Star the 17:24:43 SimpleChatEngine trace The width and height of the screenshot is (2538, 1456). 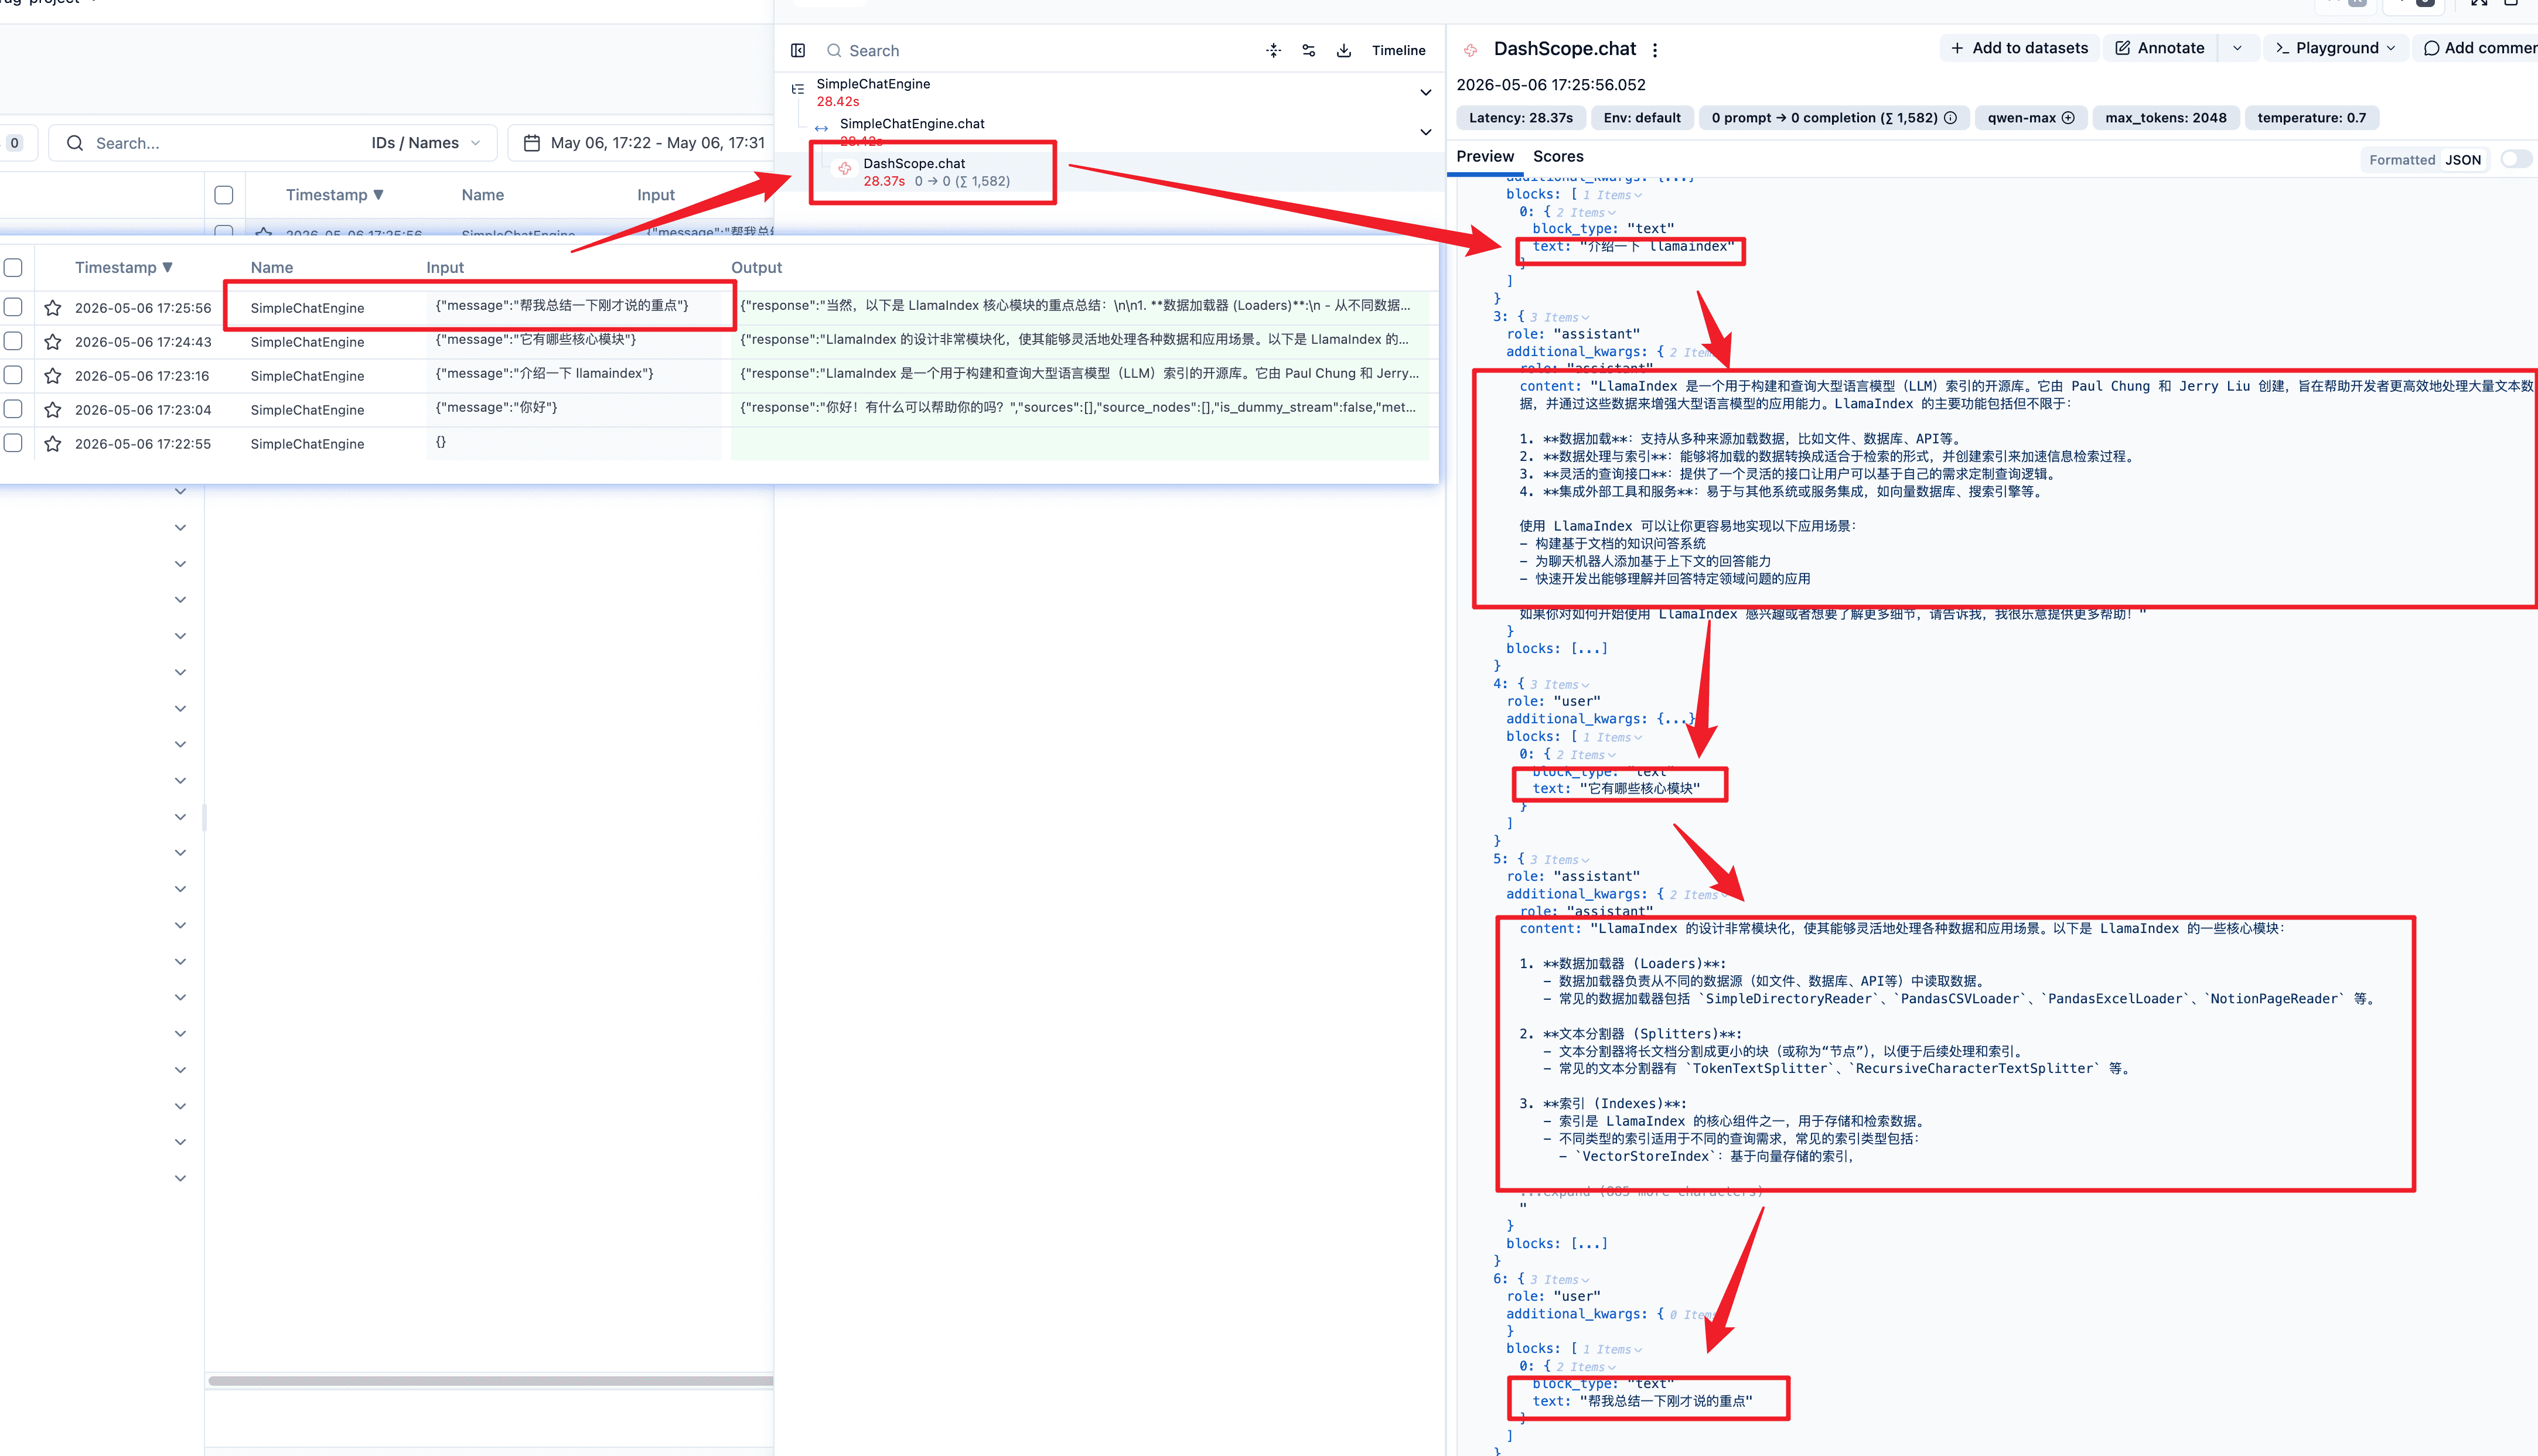[53, 342]
